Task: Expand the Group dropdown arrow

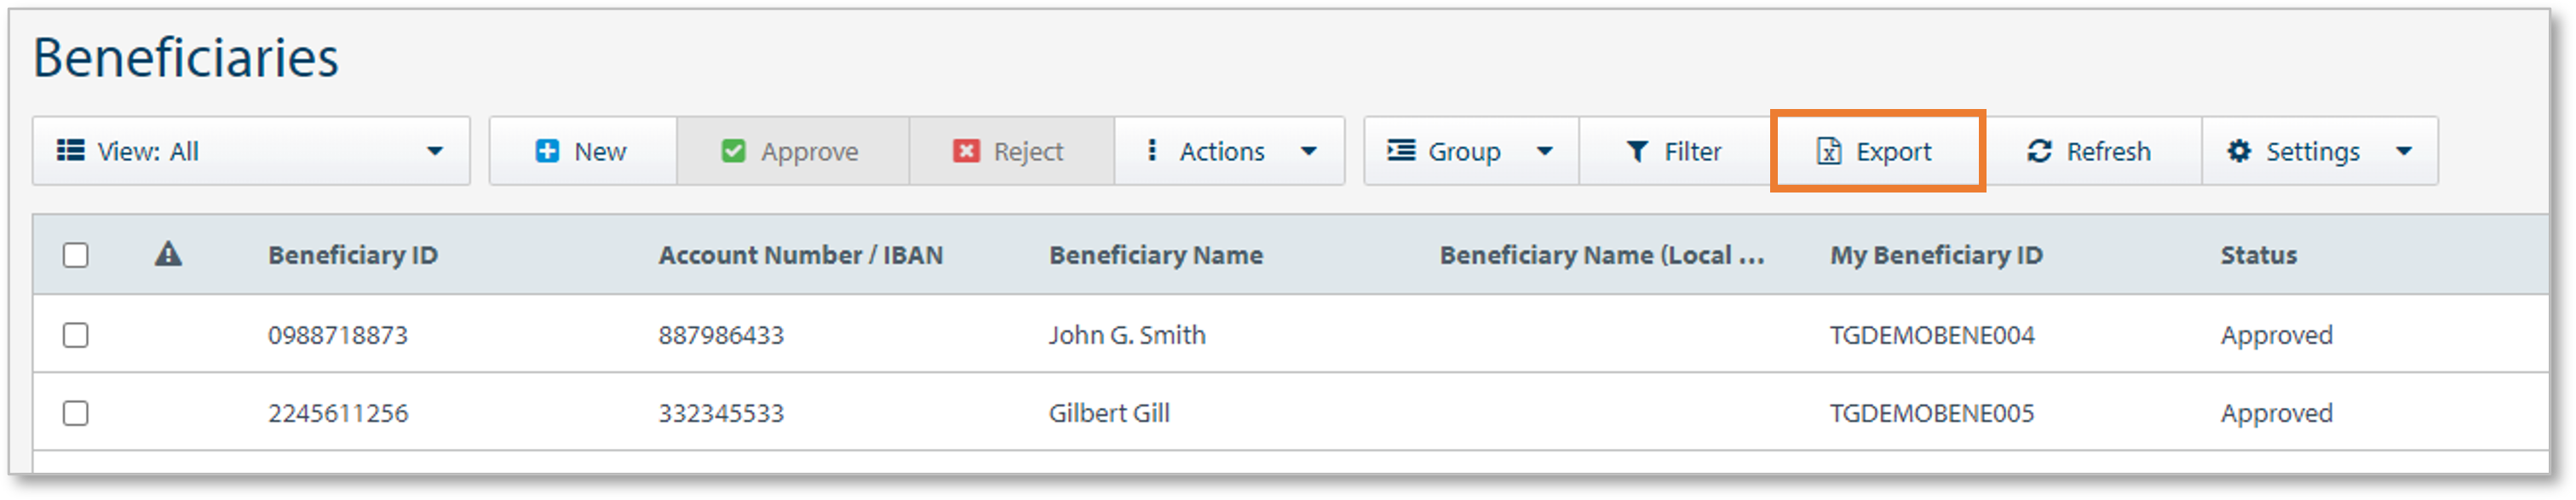Action: click(1544, 151)
